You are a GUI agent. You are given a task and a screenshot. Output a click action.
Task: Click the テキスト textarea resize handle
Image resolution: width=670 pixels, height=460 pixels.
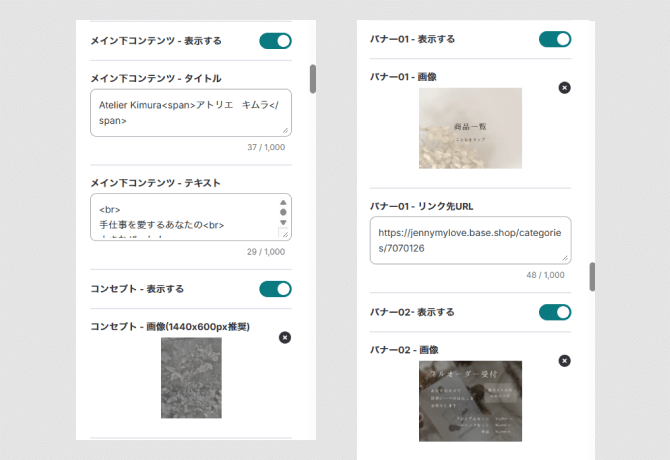(285, 234)
